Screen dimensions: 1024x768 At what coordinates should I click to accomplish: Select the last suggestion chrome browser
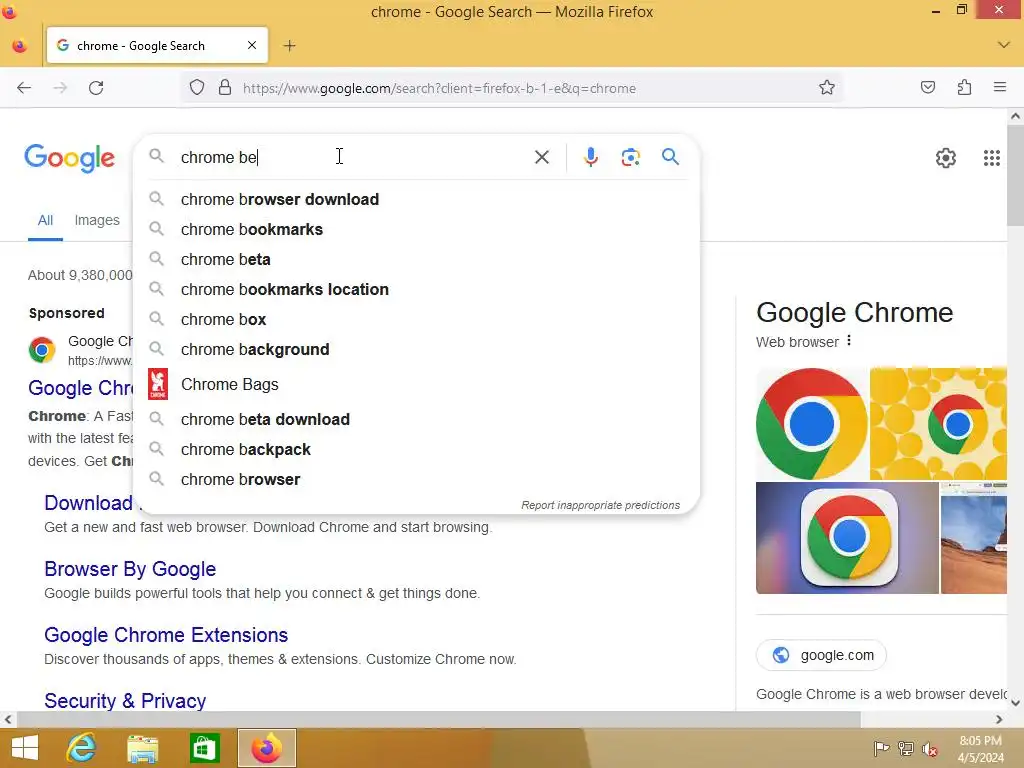coord(417,479)
